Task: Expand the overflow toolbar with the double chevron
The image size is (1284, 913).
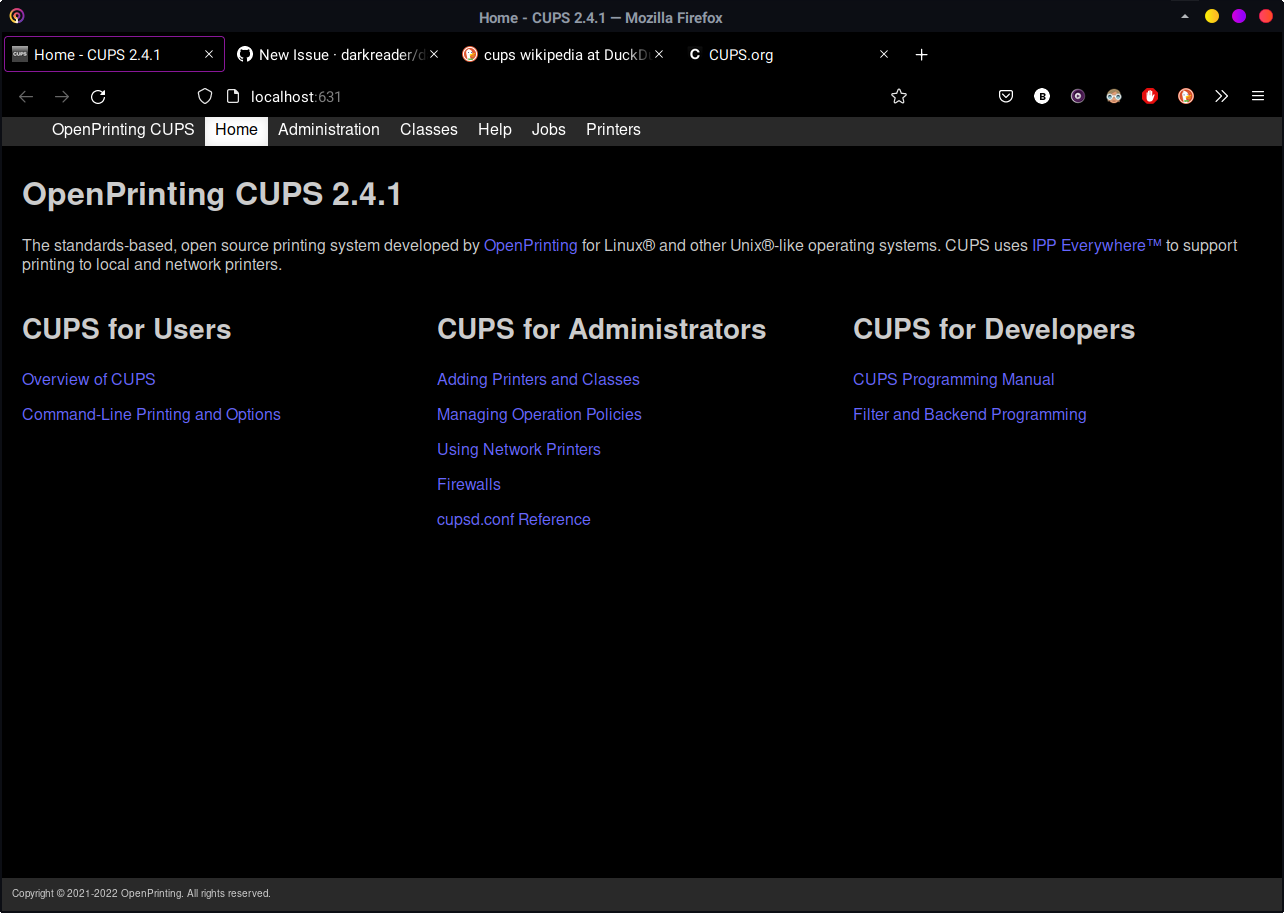Action: (1222, 96)
